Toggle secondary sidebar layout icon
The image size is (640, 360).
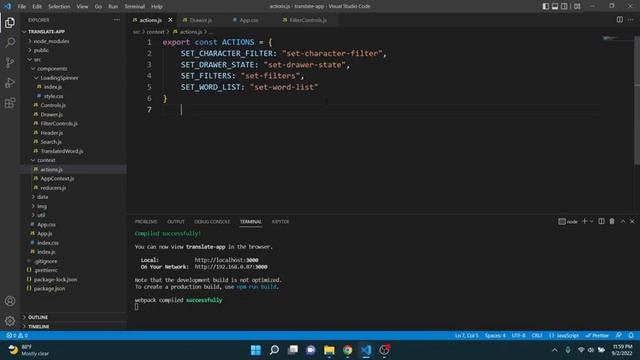[564, 6]
